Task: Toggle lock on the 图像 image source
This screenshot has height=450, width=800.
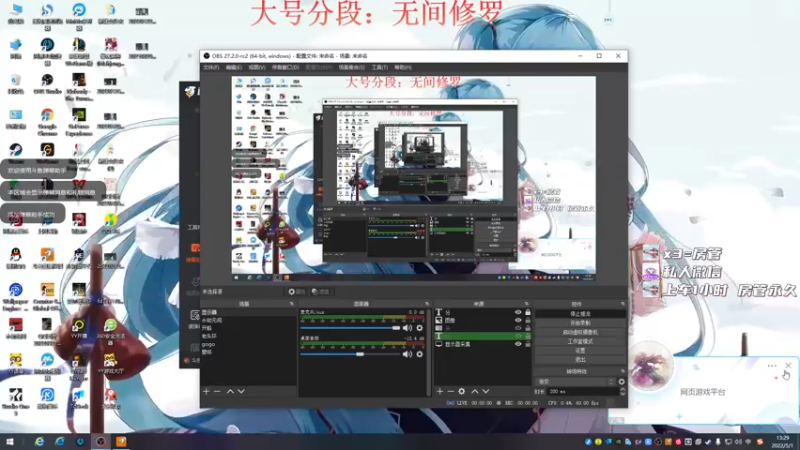Action: 528,320
